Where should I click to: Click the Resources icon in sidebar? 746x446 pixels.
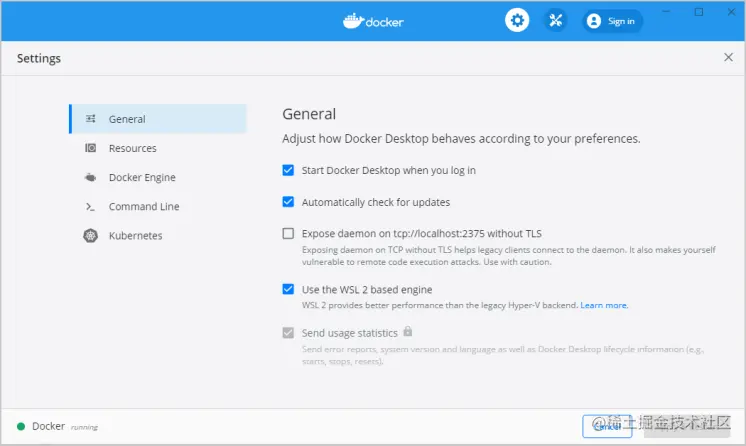coord(90,148)
